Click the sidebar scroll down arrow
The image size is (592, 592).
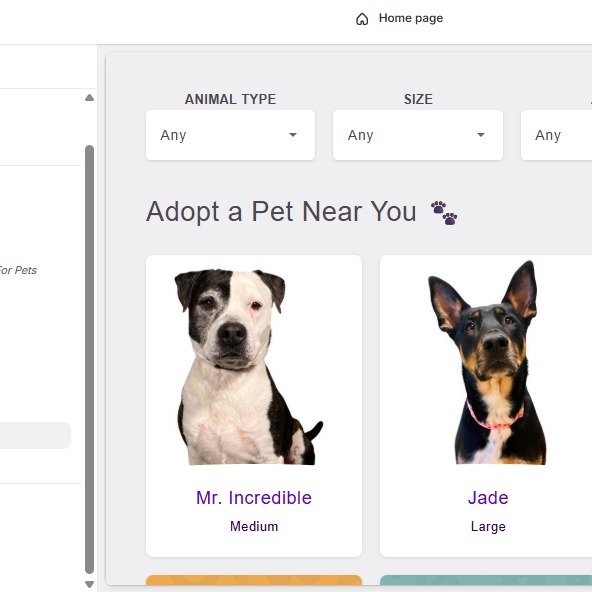tap(89, 584)
